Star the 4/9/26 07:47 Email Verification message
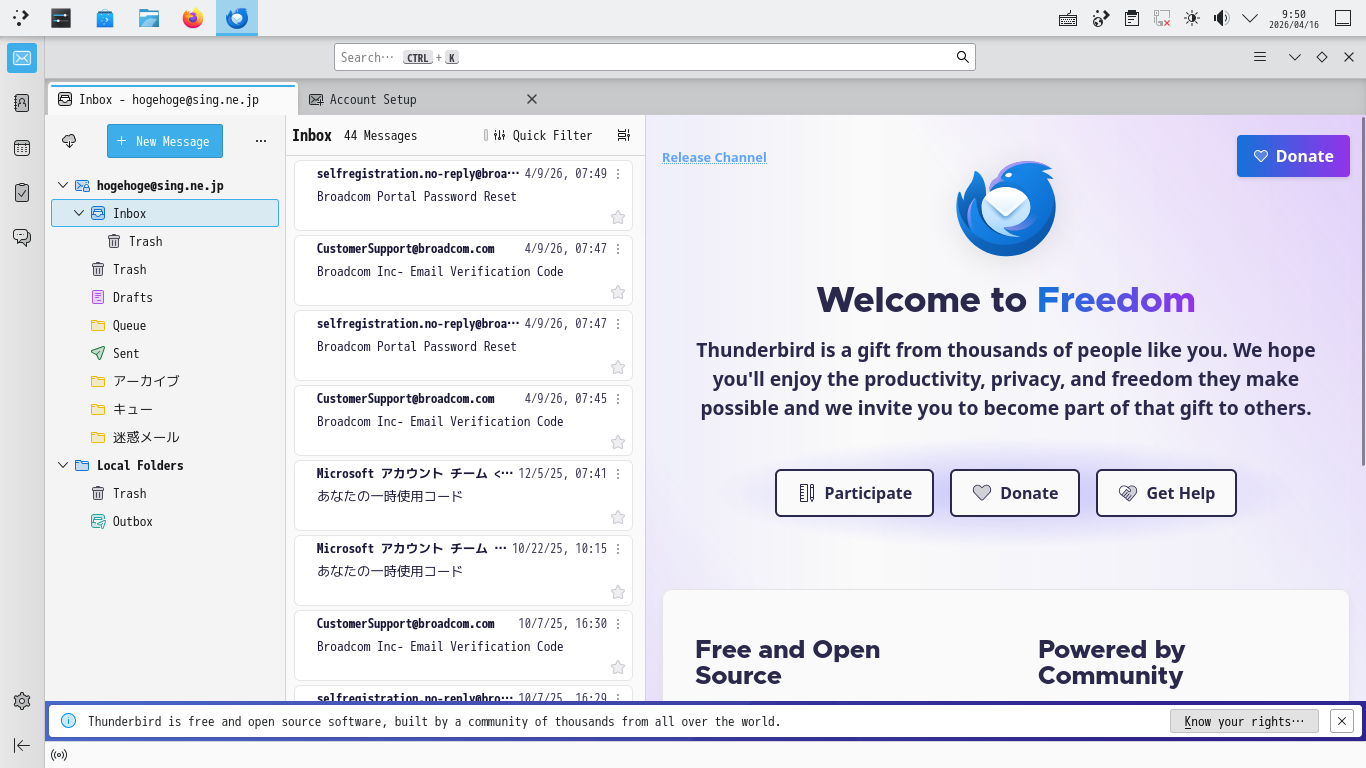 (618, 292)
